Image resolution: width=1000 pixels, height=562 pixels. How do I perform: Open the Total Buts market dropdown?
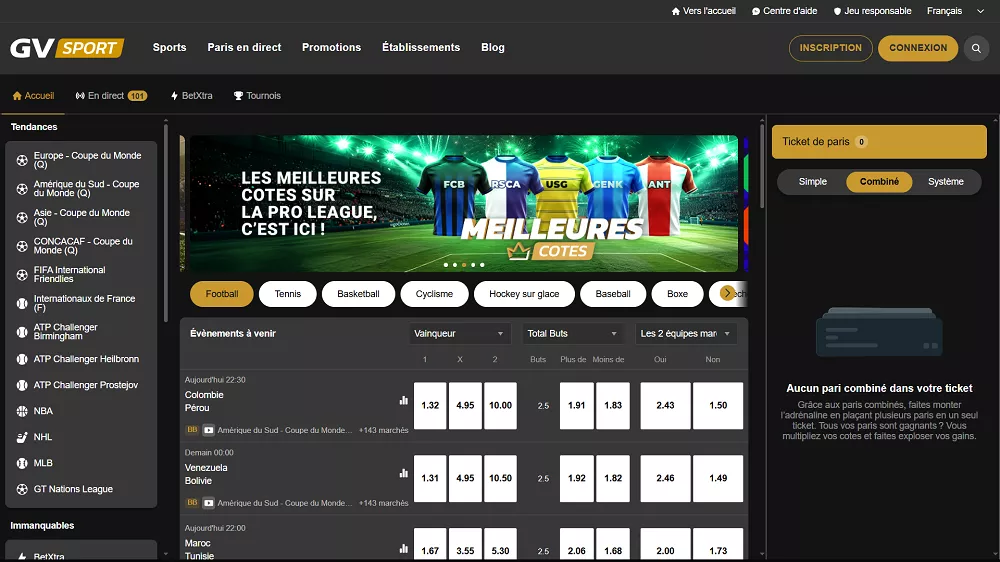click(x=573, y=334)
